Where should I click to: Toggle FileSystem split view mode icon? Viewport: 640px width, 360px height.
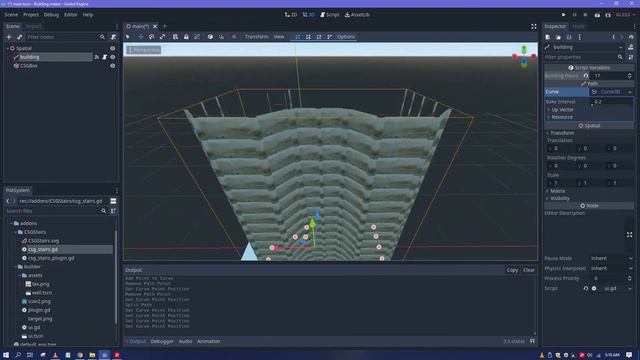[x=113, y=201]
